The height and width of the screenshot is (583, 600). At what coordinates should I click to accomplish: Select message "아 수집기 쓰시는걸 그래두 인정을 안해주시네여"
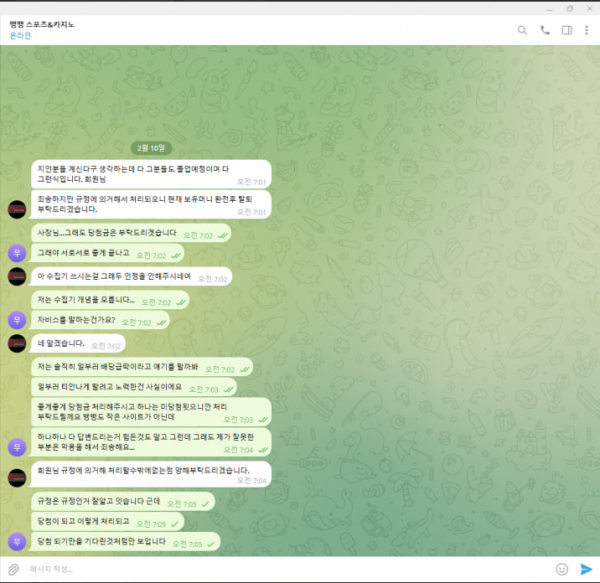tap(131, 277)
